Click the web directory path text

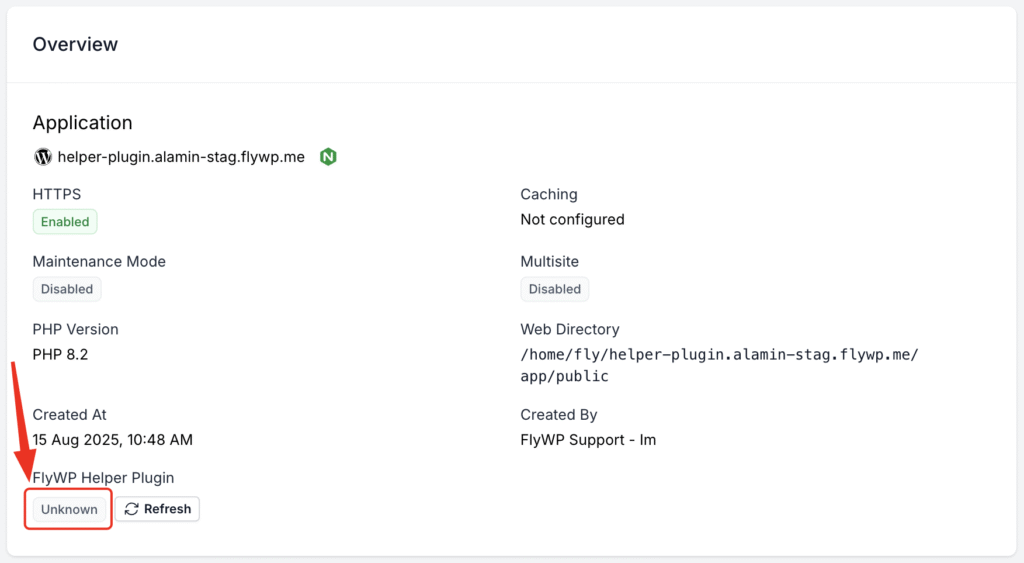click(x=719, y=365)
